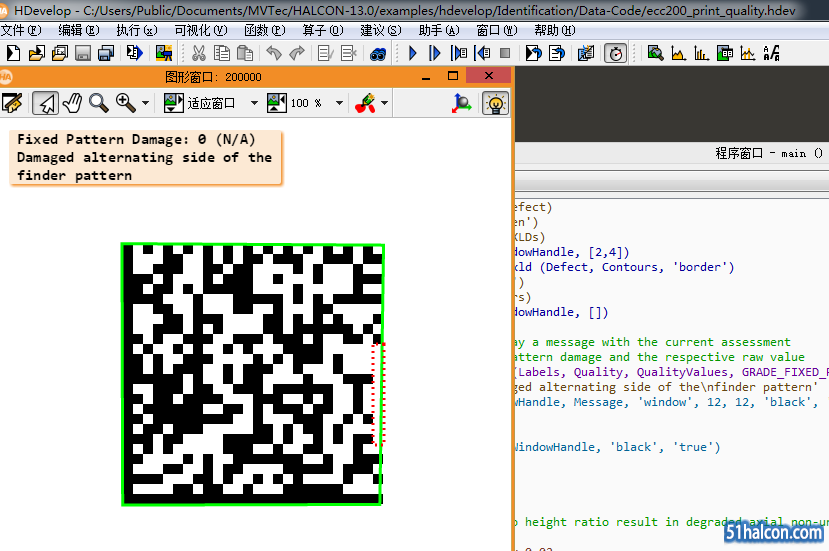Toggle the select pointer tool in graphics window
The height and width of the screenshot is (551, 829).
(45, 103)
